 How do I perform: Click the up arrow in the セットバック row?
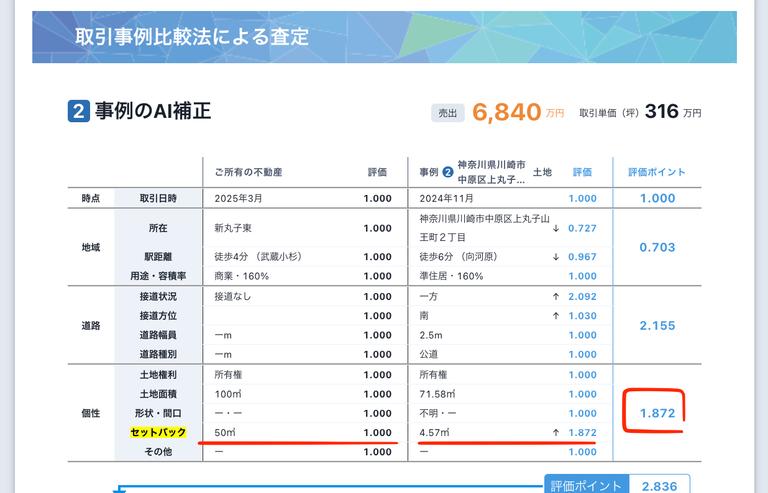click(x=555, y=433)
